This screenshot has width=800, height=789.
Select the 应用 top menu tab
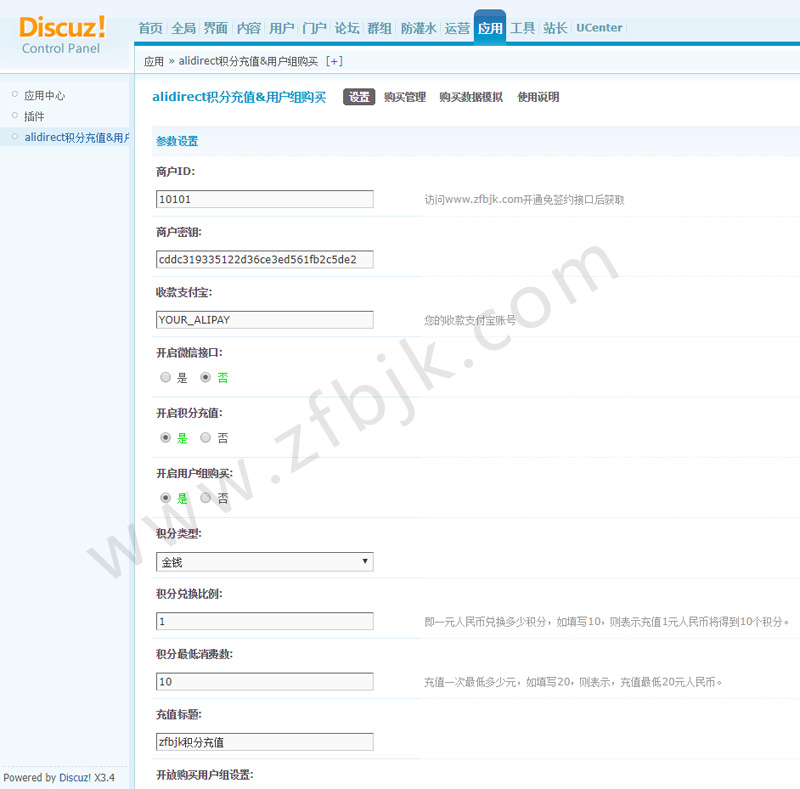(490, 28)
